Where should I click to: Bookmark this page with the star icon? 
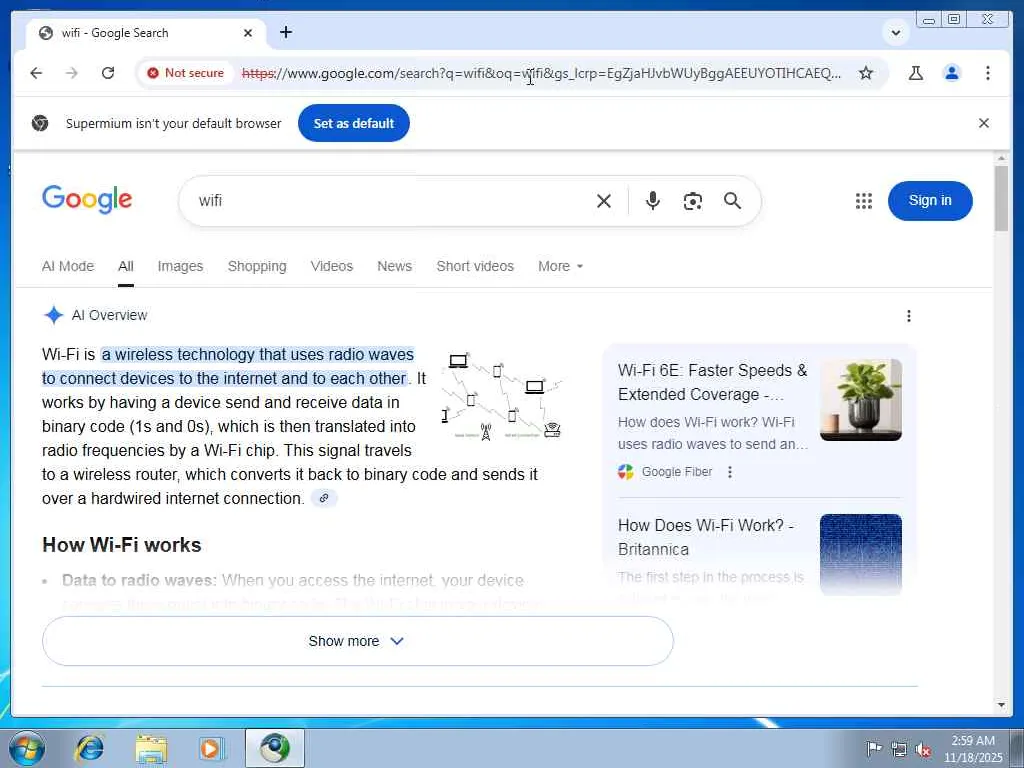pyautogui.click(x=866, y=73)
